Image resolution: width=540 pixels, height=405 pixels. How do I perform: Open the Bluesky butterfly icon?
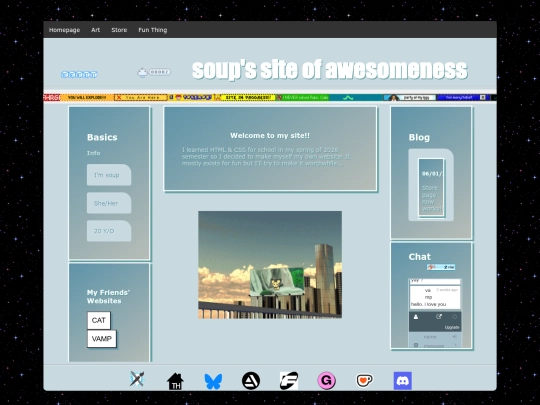[213, 381]
